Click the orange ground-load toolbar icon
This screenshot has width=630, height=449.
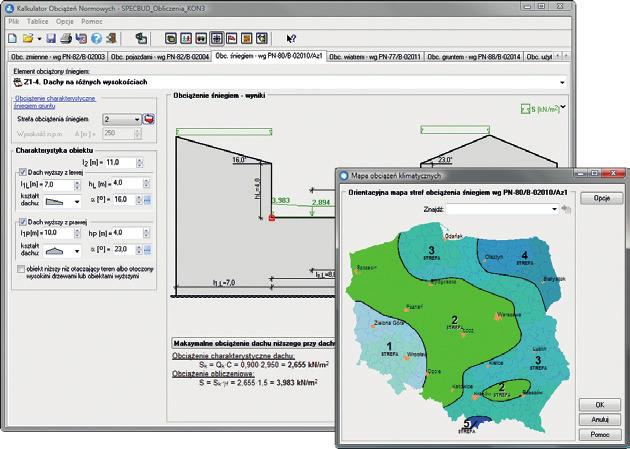(x=246, y=39)
